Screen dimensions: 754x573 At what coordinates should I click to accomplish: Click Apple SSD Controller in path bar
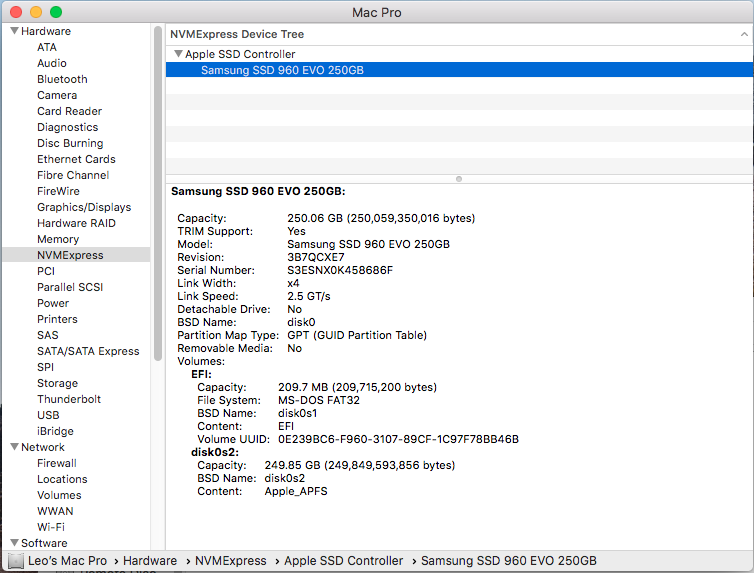343,561
